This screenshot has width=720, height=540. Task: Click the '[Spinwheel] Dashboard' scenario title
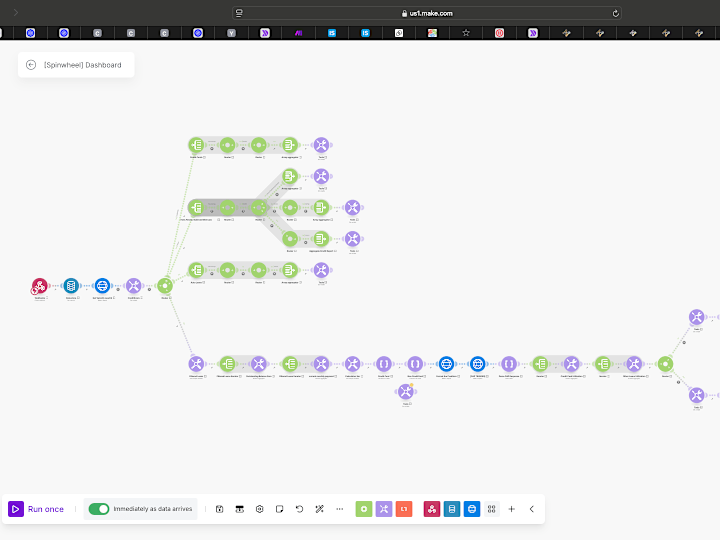(83, 65)
